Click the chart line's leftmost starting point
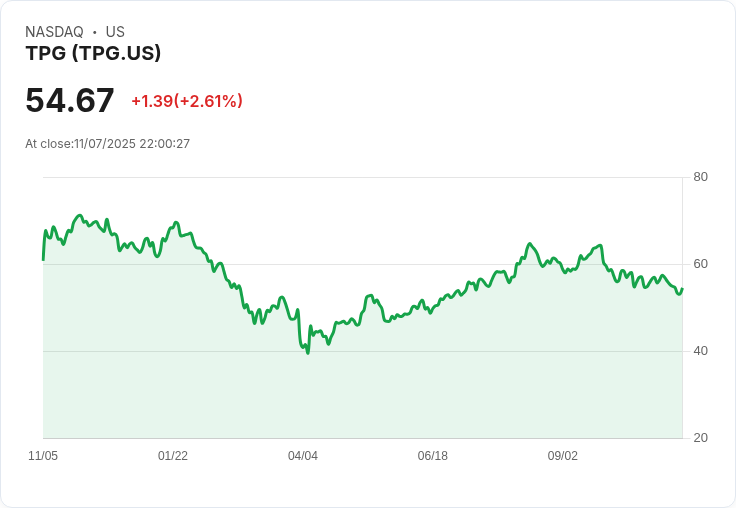 tap(43, 259)
